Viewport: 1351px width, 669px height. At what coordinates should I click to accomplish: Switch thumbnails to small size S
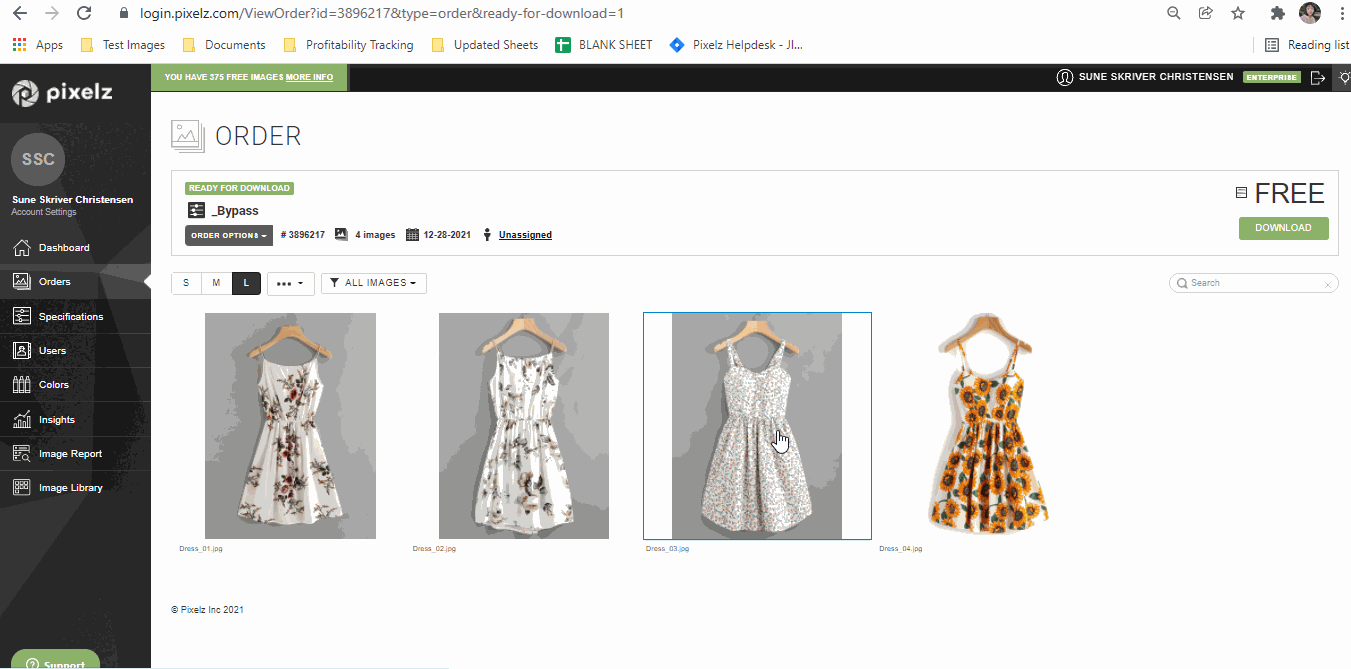click(x=186, y=283)
